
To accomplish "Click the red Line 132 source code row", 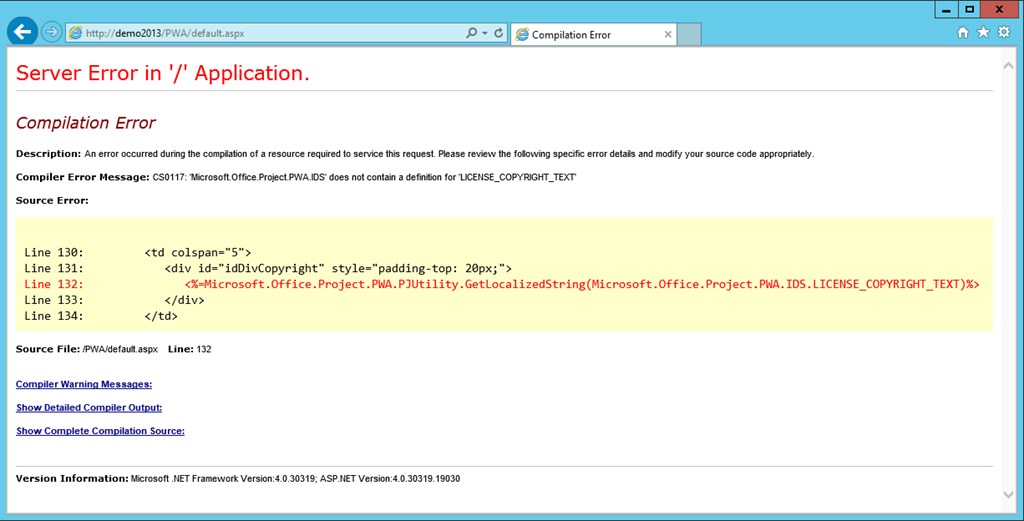I will click(x=502, y=284).
